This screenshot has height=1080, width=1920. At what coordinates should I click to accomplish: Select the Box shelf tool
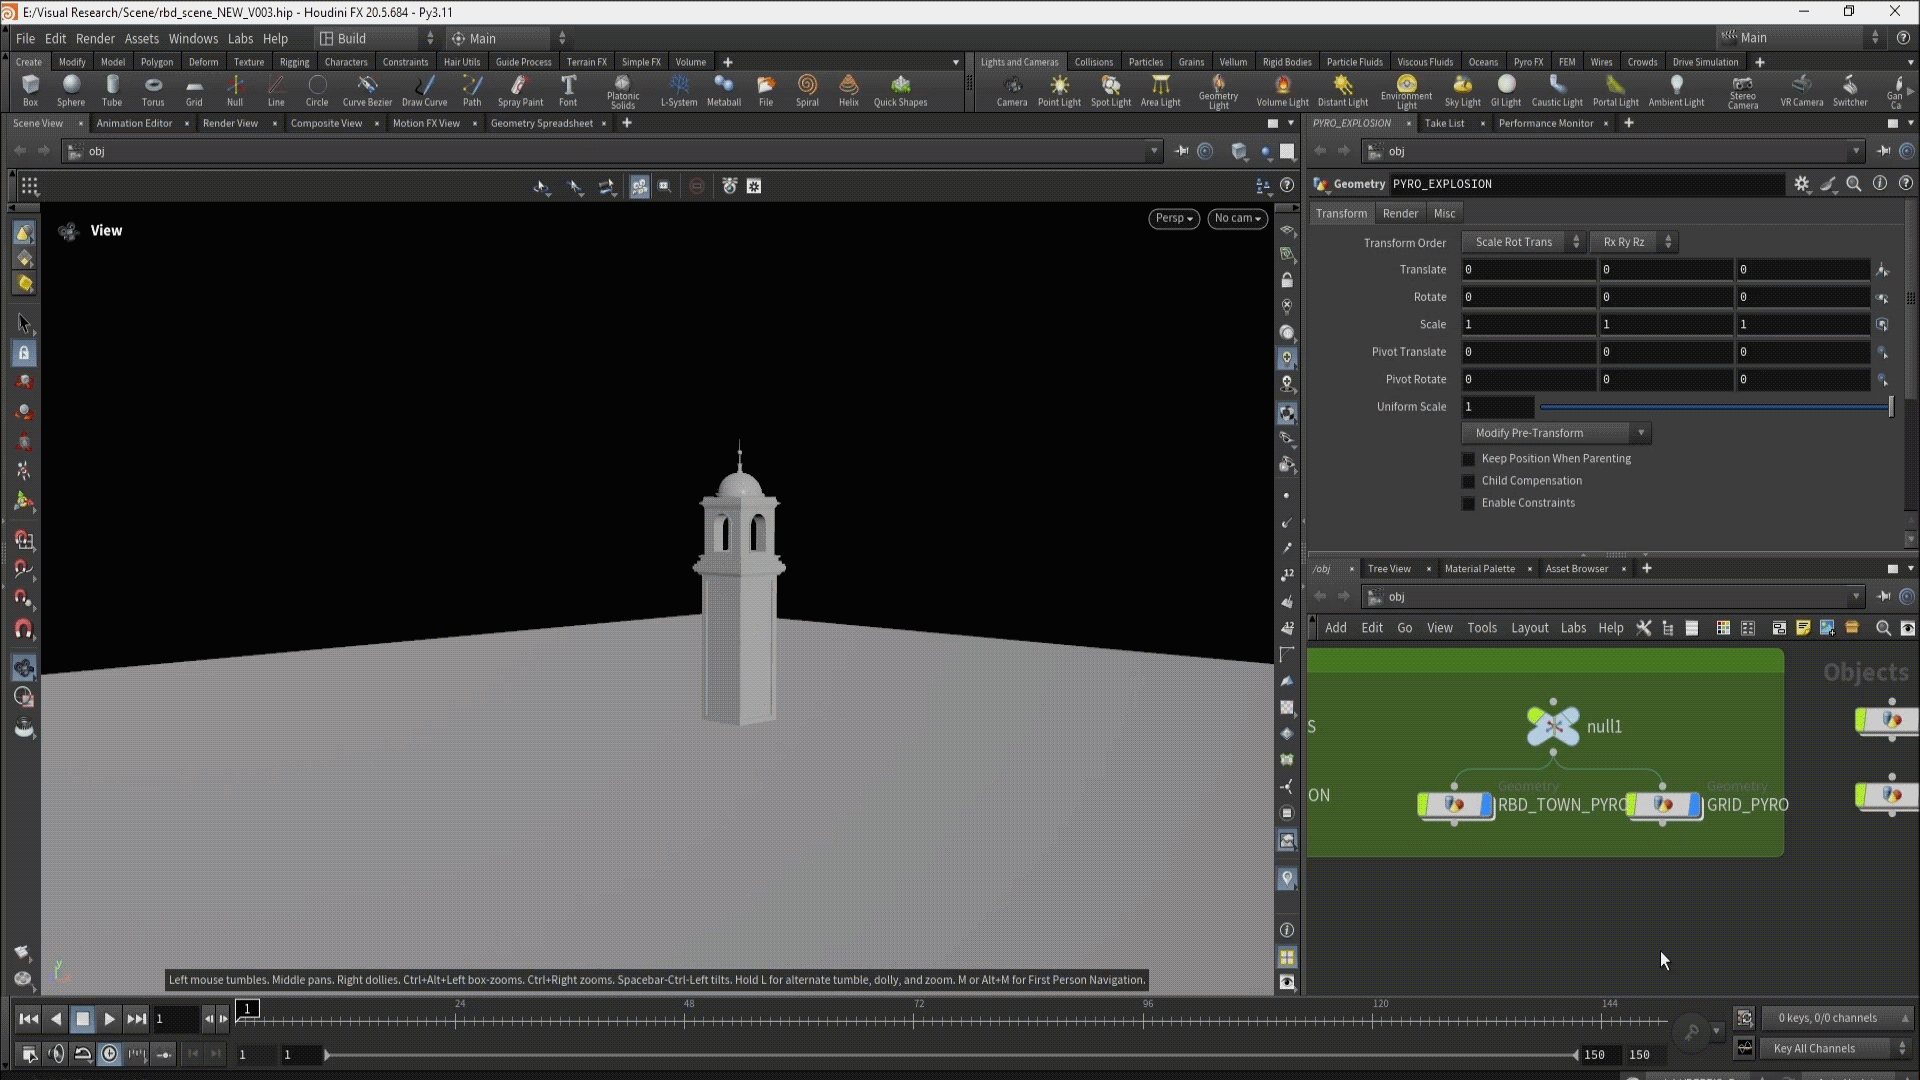(30, 89)
